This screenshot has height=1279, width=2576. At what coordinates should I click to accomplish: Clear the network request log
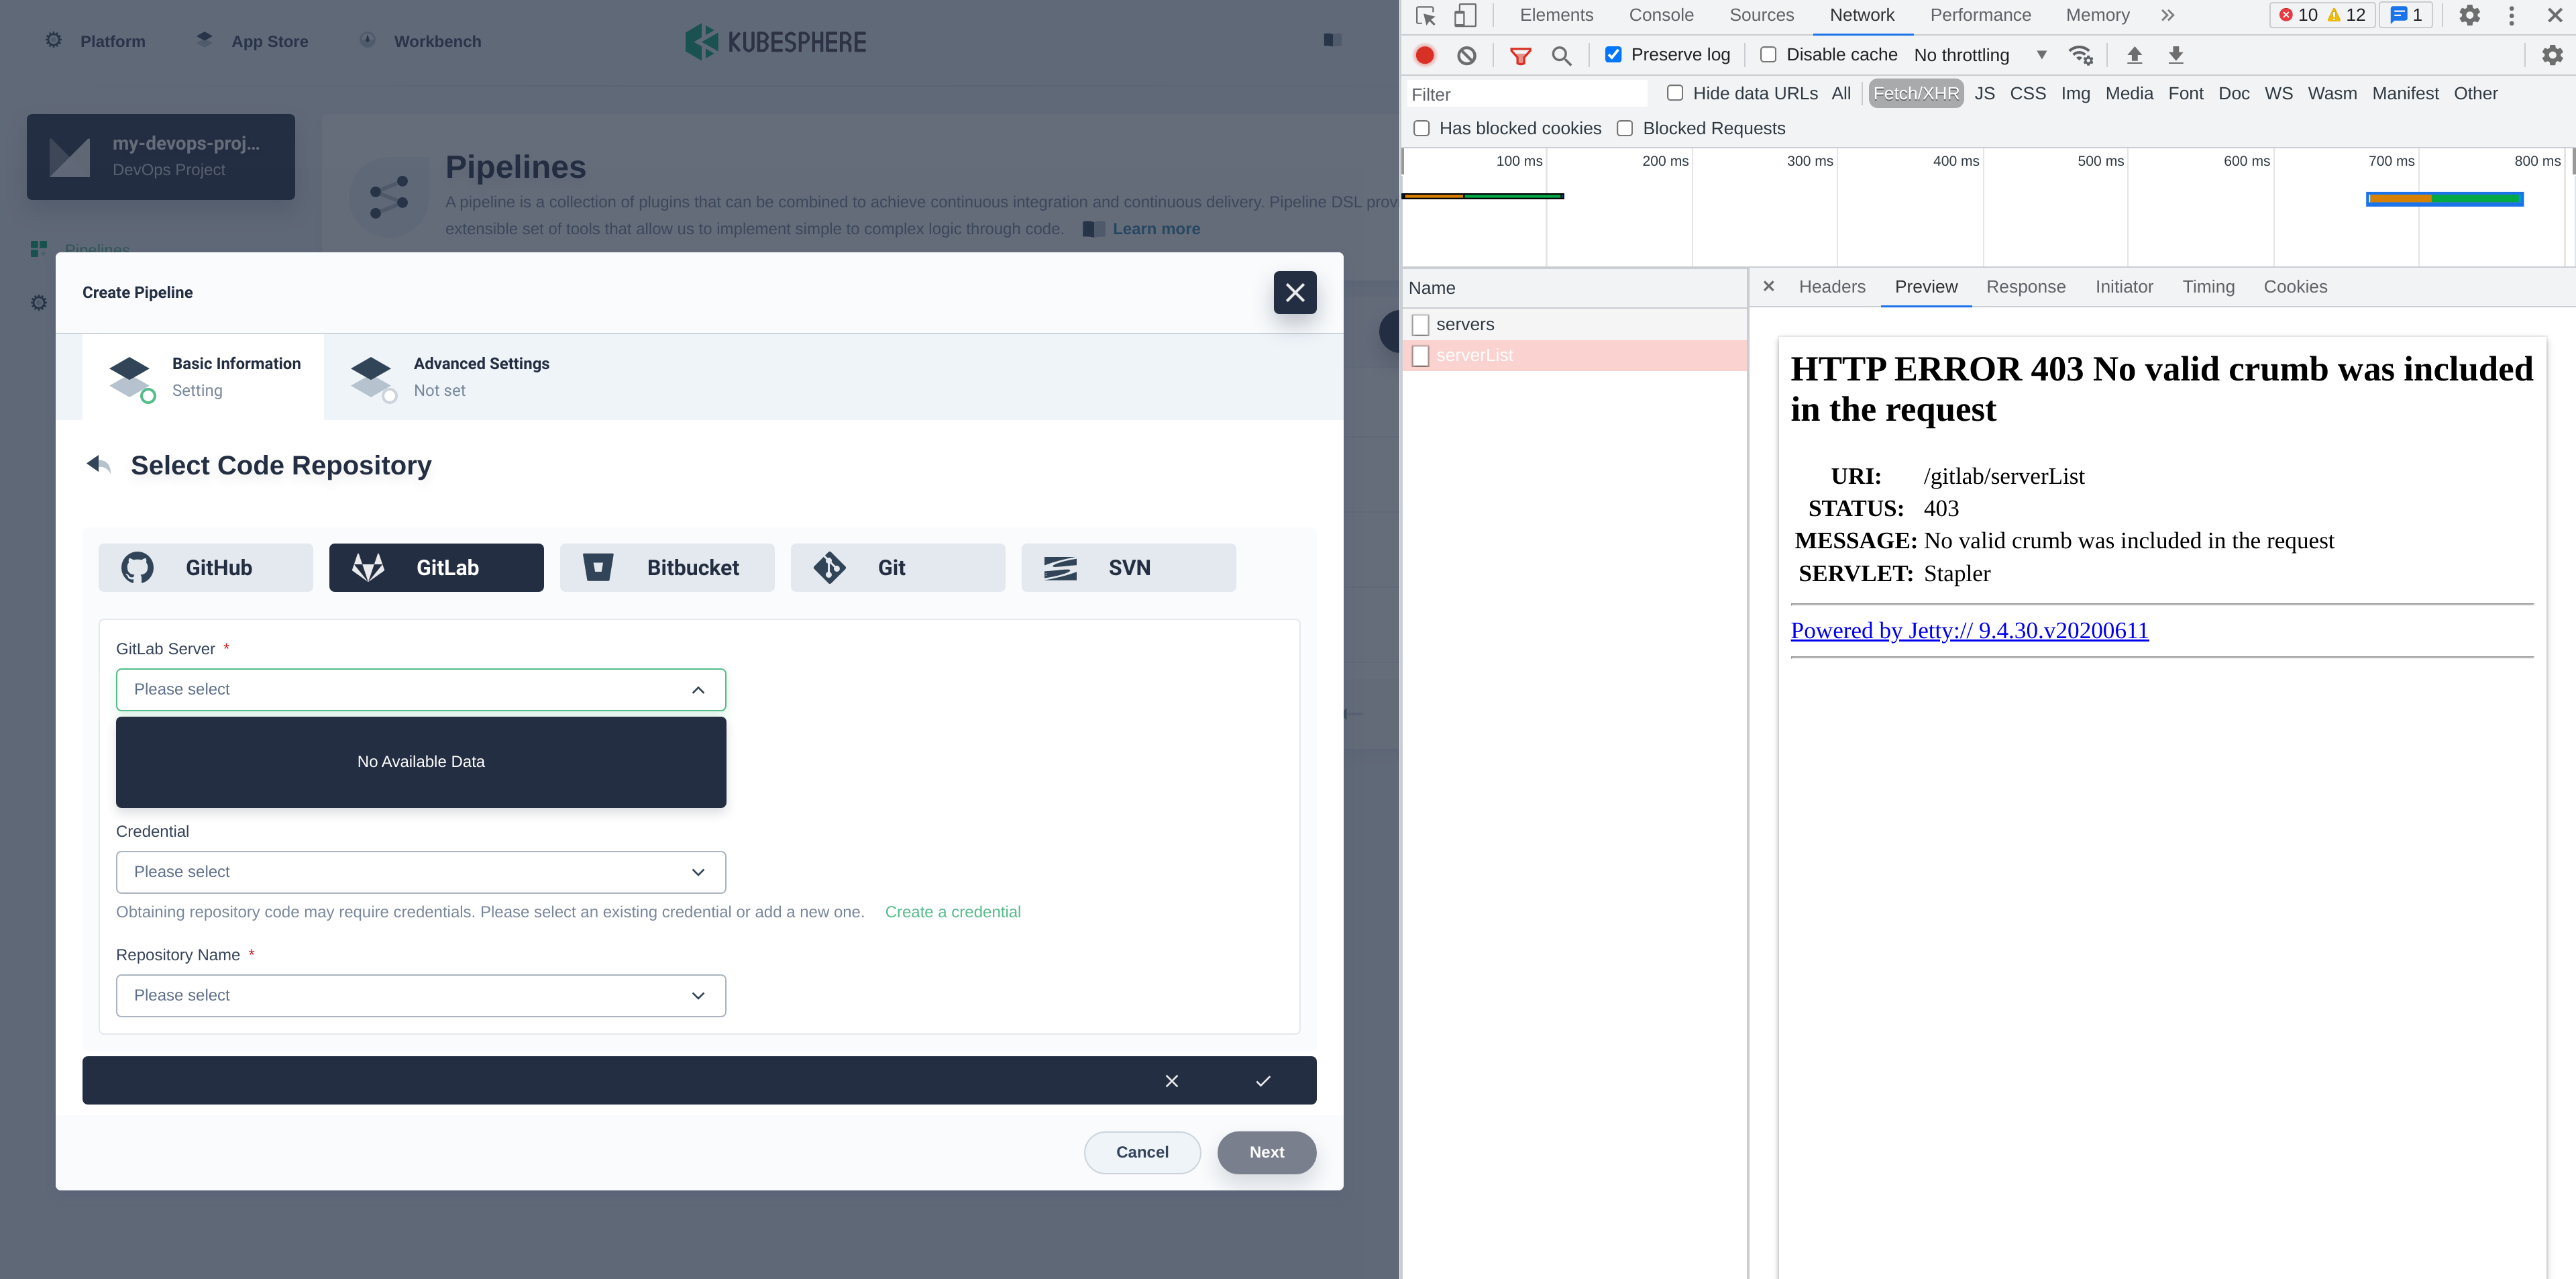coord(1466,55)
